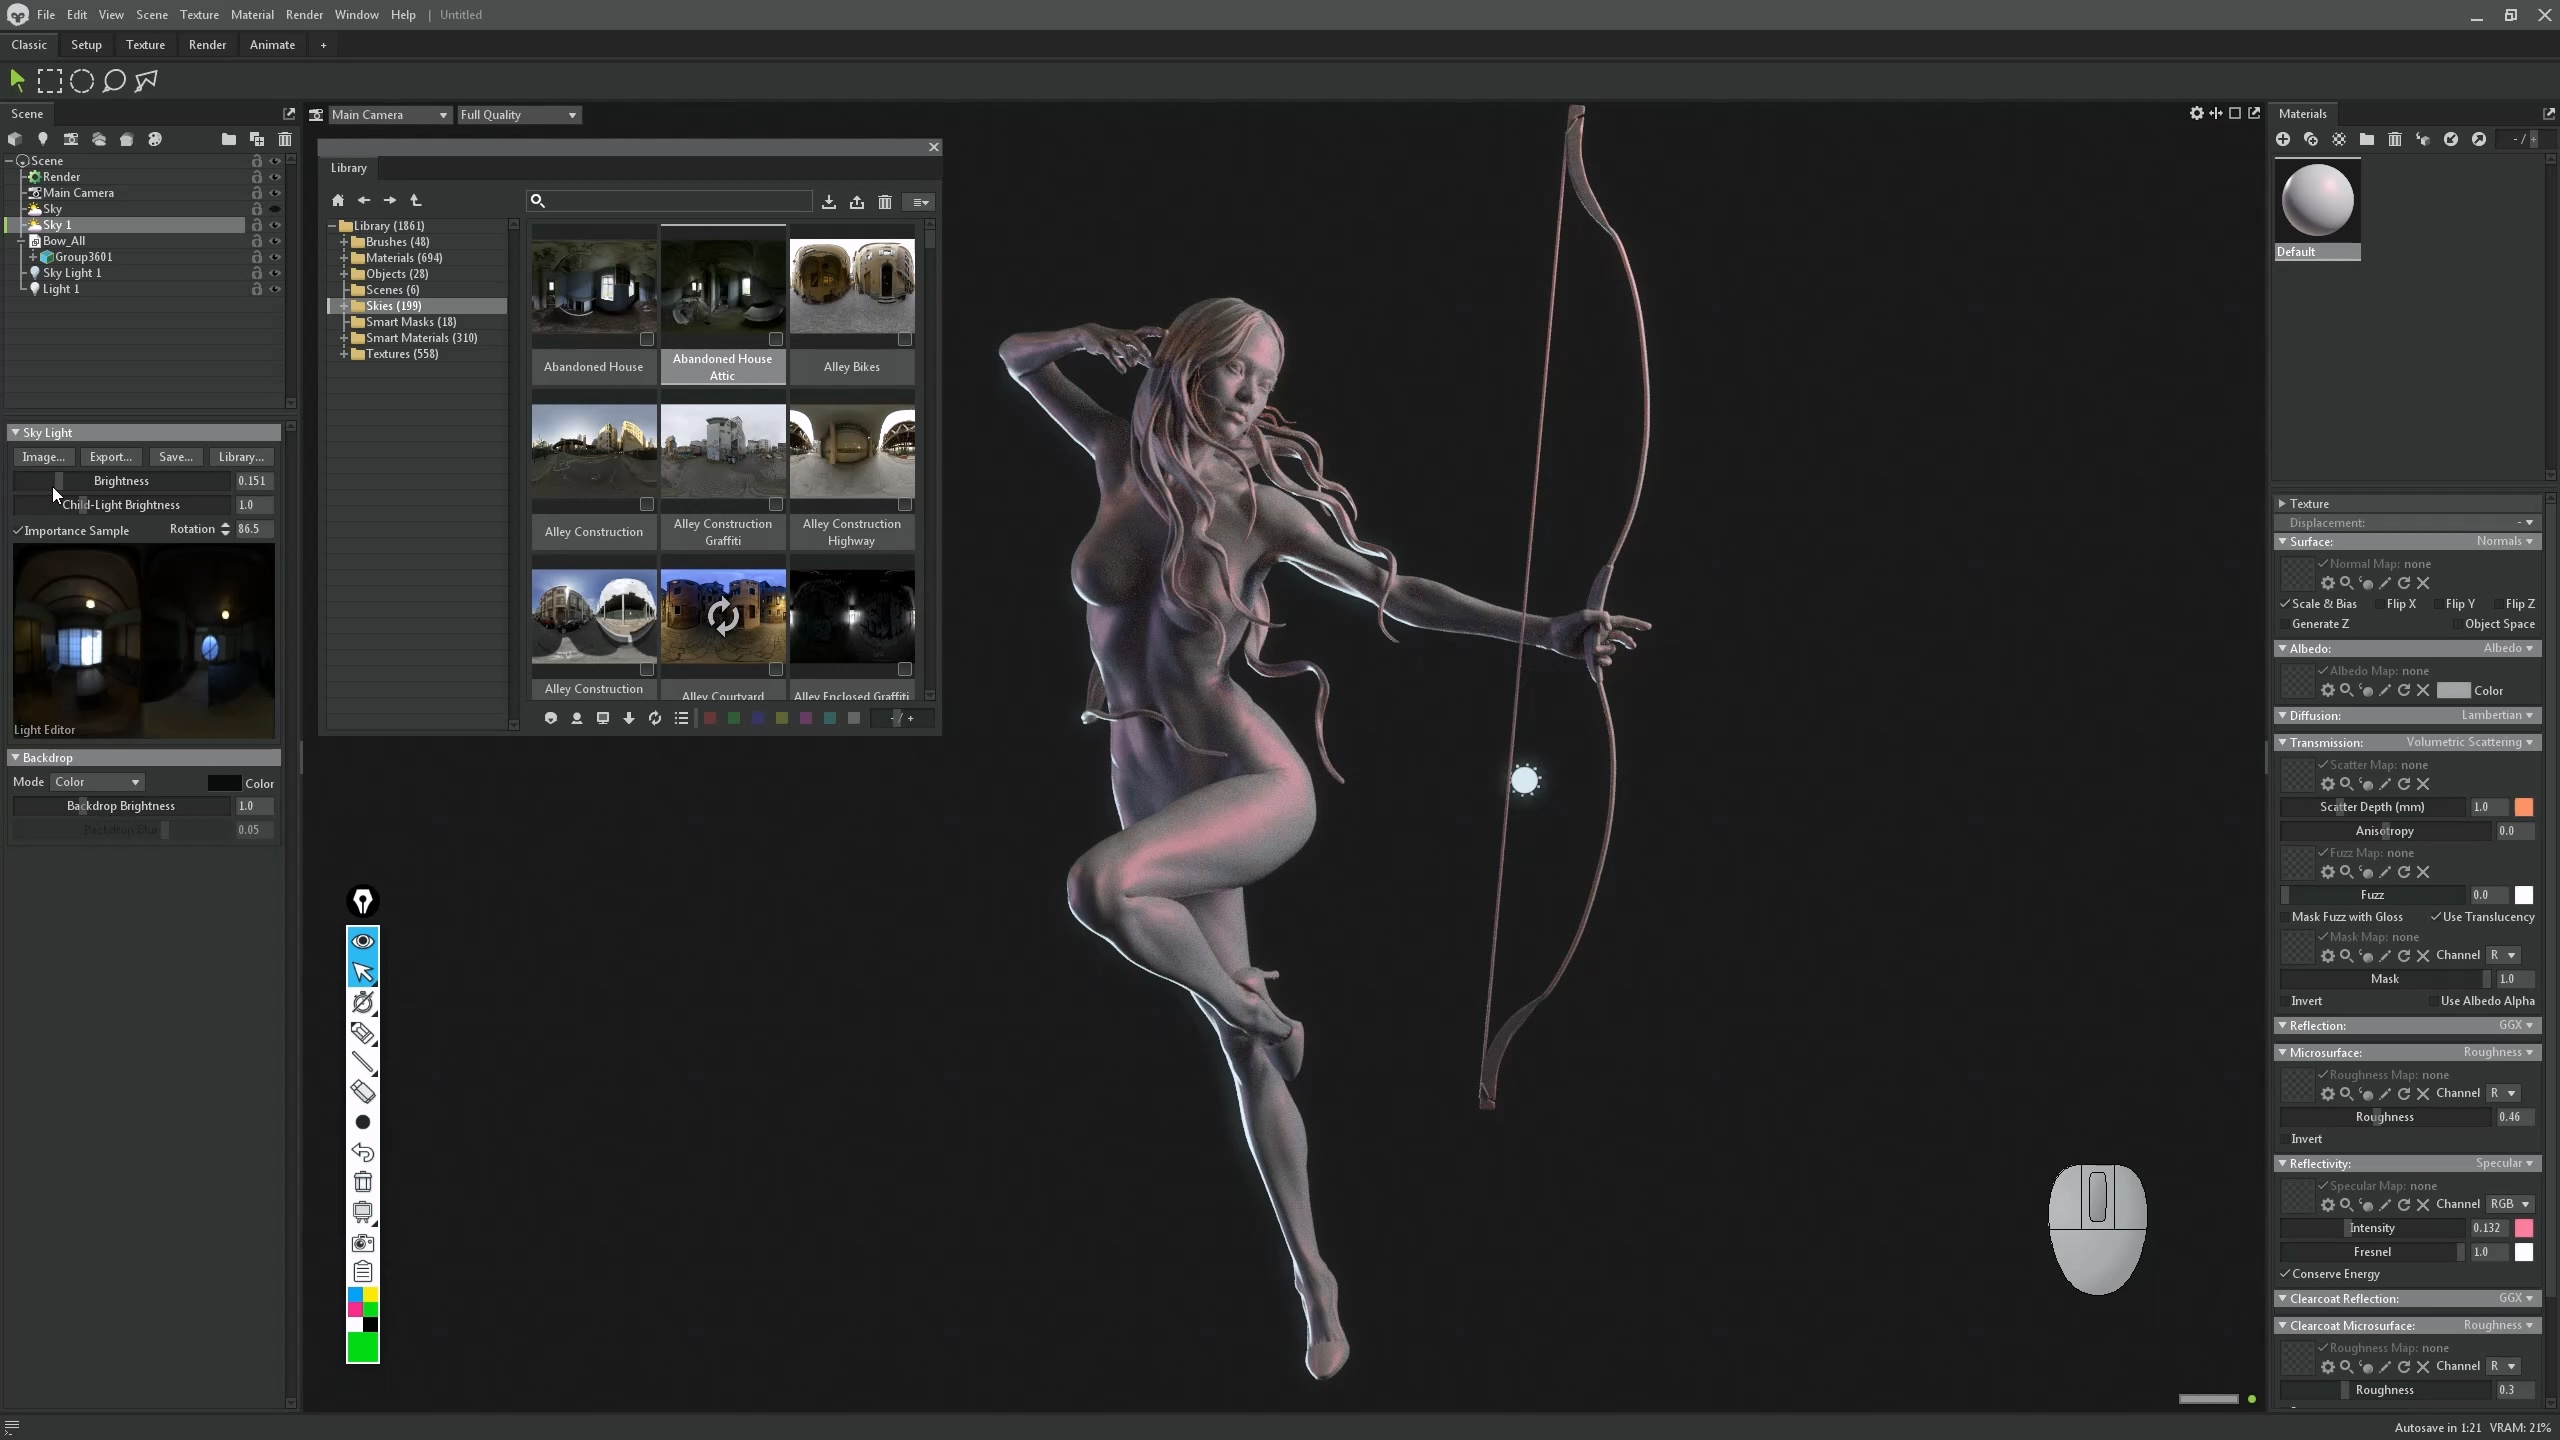
Task: Uncheck Conserve Energy option
Action: point(2285,1274)
